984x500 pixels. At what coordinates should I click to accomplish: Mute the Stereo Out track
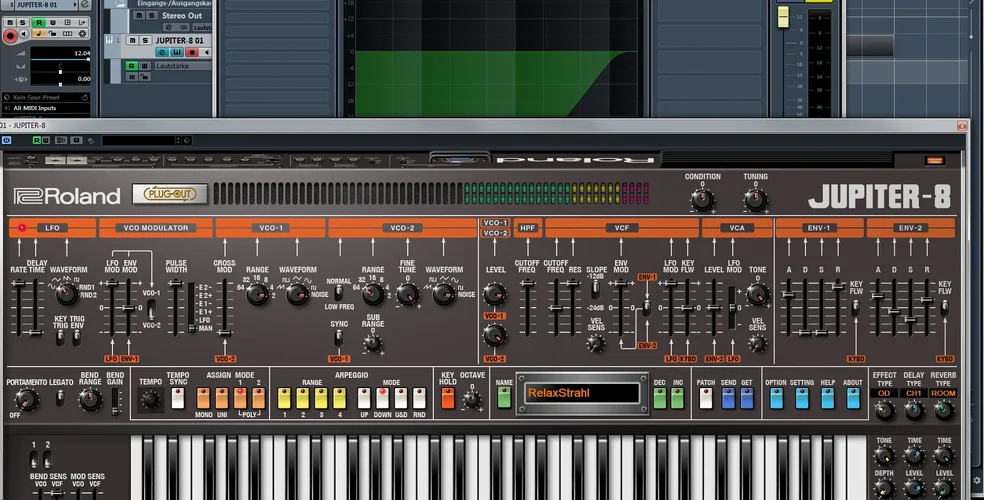point(139,15)
